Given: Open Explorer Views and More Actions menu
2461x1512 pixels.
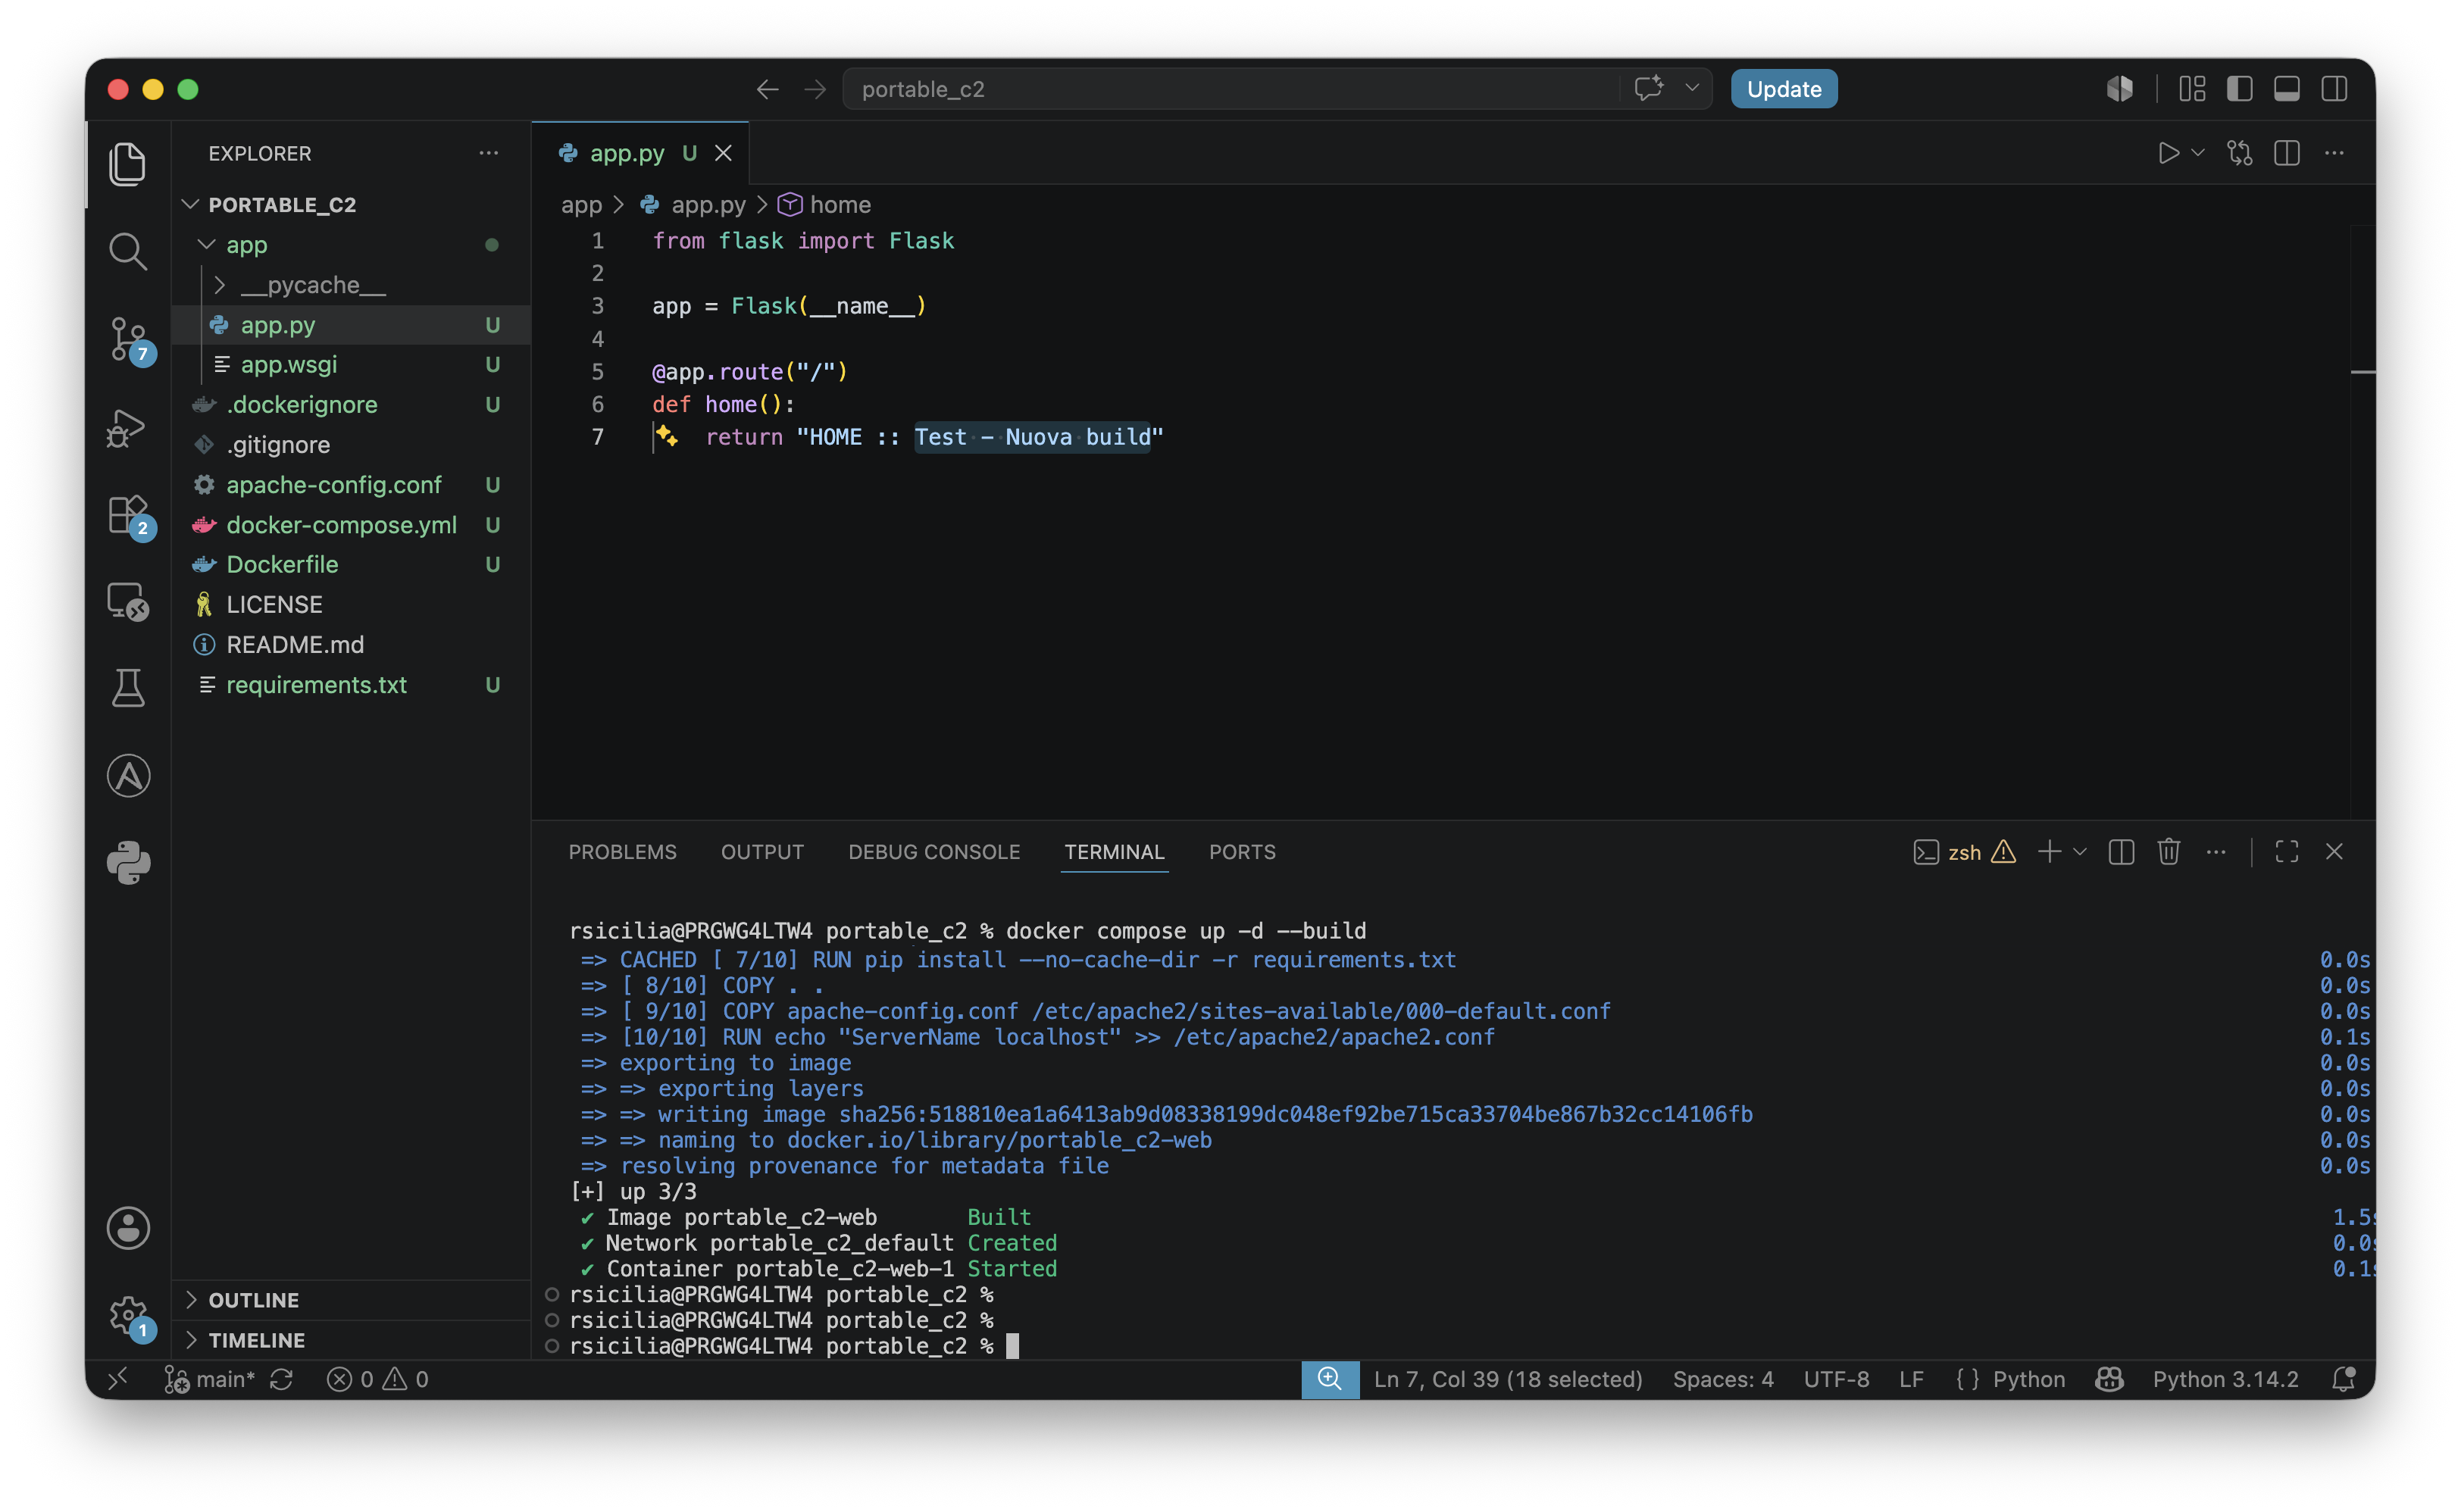Looking at the screenshot, I should coord(488,153).
